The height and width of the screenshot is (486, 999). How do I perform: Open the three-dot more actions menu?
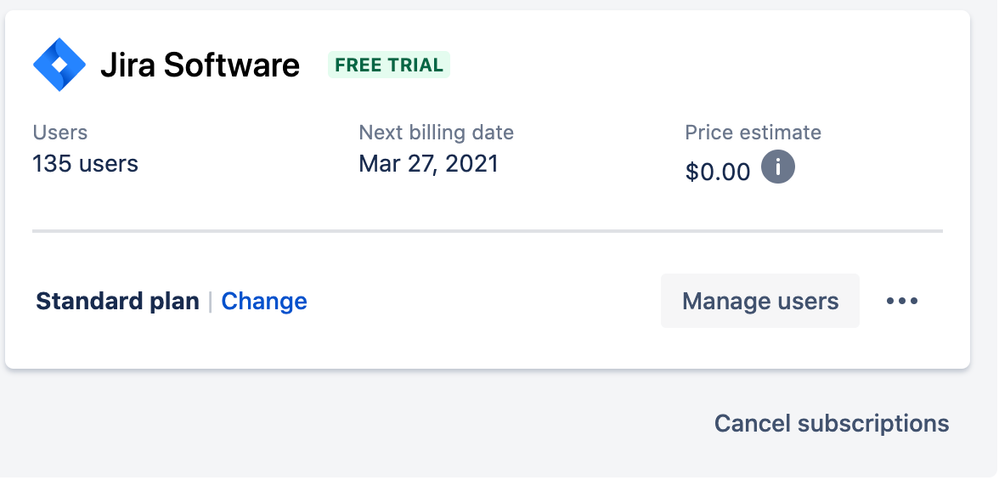pyautogui.click(x=902, y=301)
